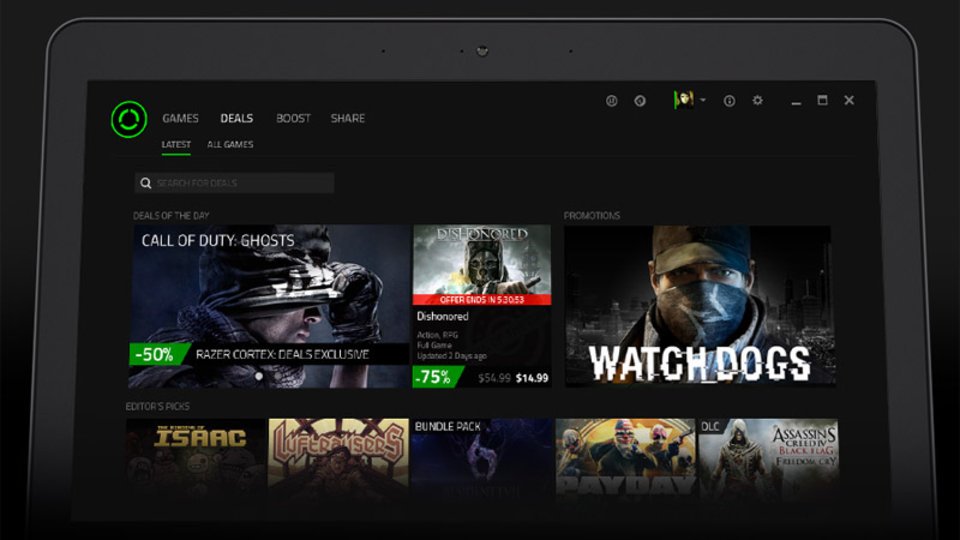Click the struck-through $54.99 price
Screen dimensions: 960x540
(494, 378)
